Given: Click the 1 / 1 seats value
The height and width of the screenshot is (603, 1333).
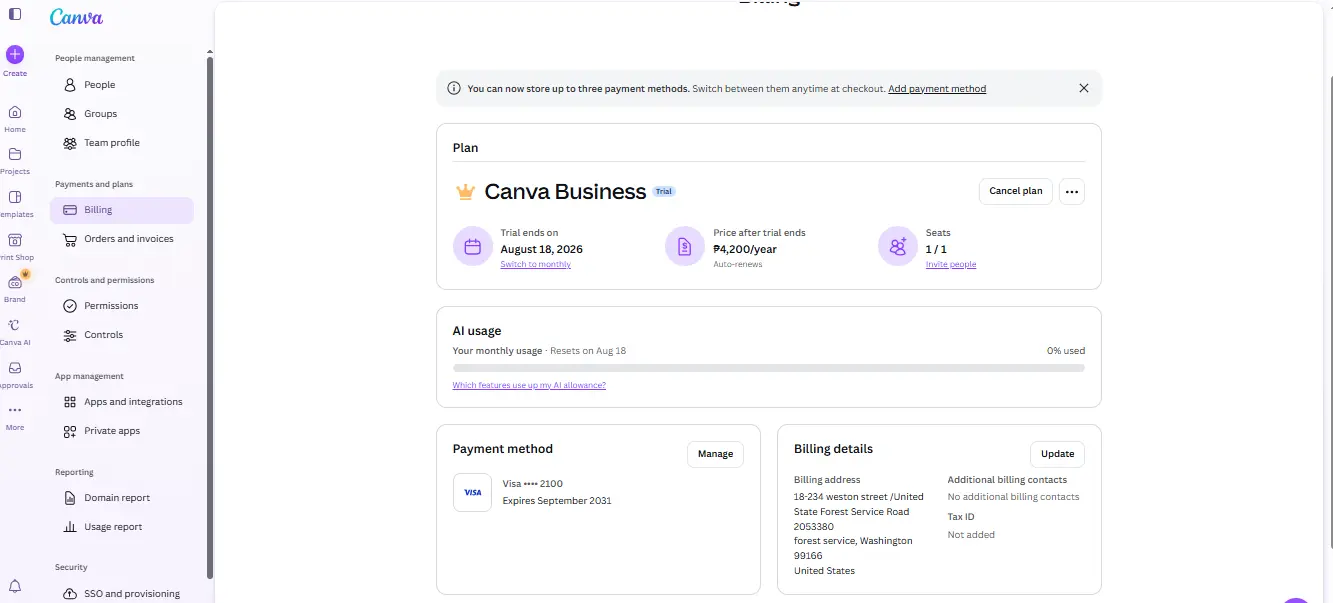Looking at the screenshot, I should coord(936,249).
